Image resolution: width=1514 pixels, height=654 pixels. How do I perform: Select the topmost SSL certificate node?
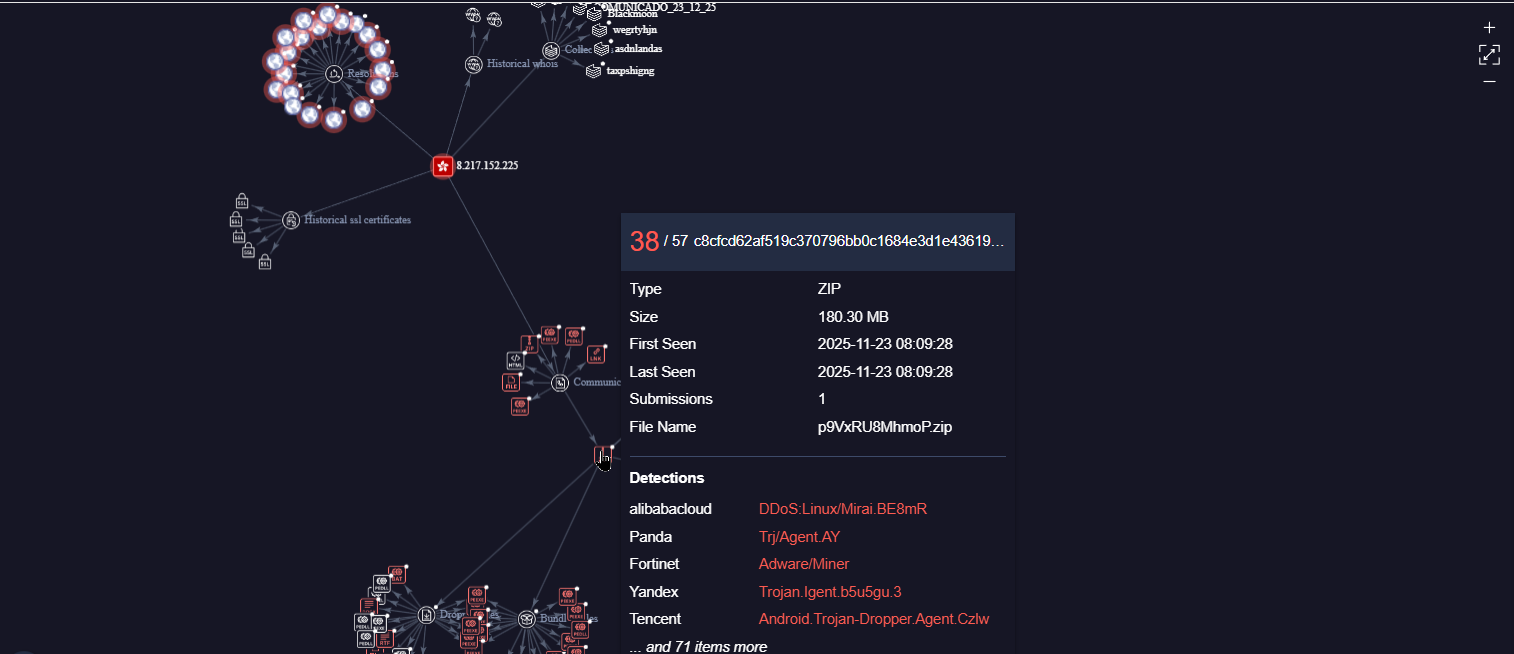pos(242,201)
